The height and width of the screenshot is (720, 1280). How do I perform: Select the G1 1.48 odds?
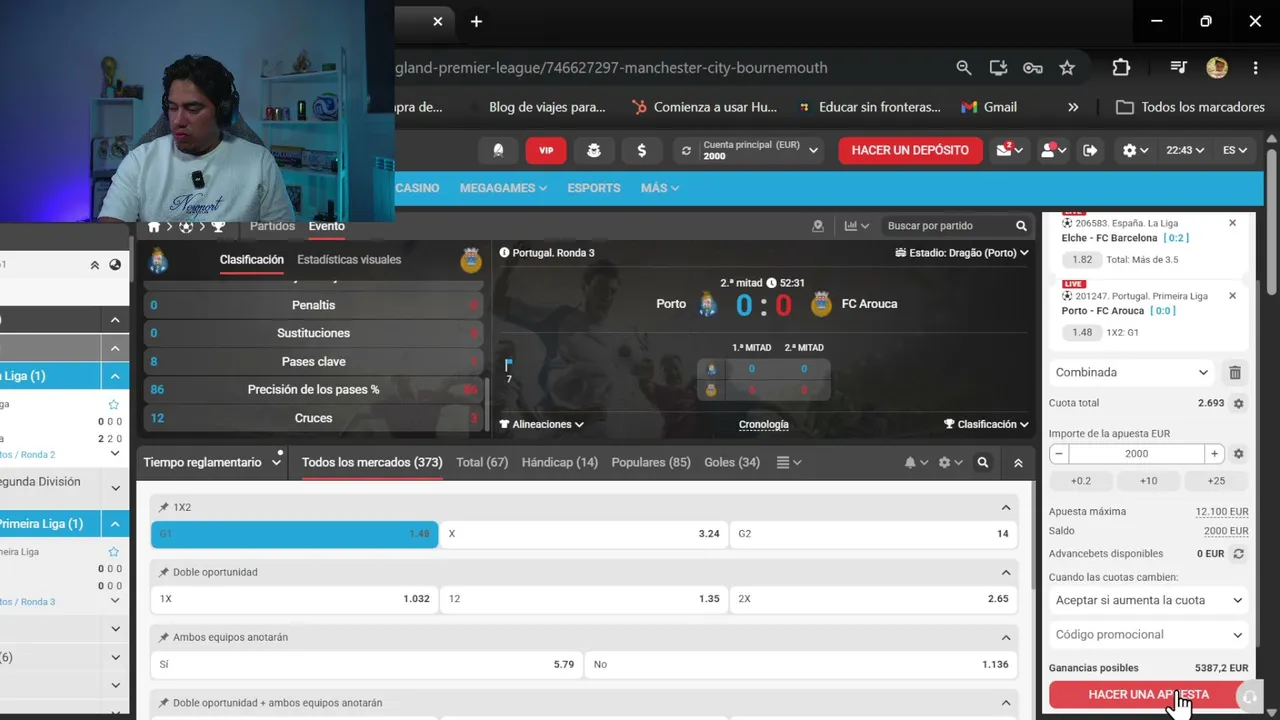(294, 534)
